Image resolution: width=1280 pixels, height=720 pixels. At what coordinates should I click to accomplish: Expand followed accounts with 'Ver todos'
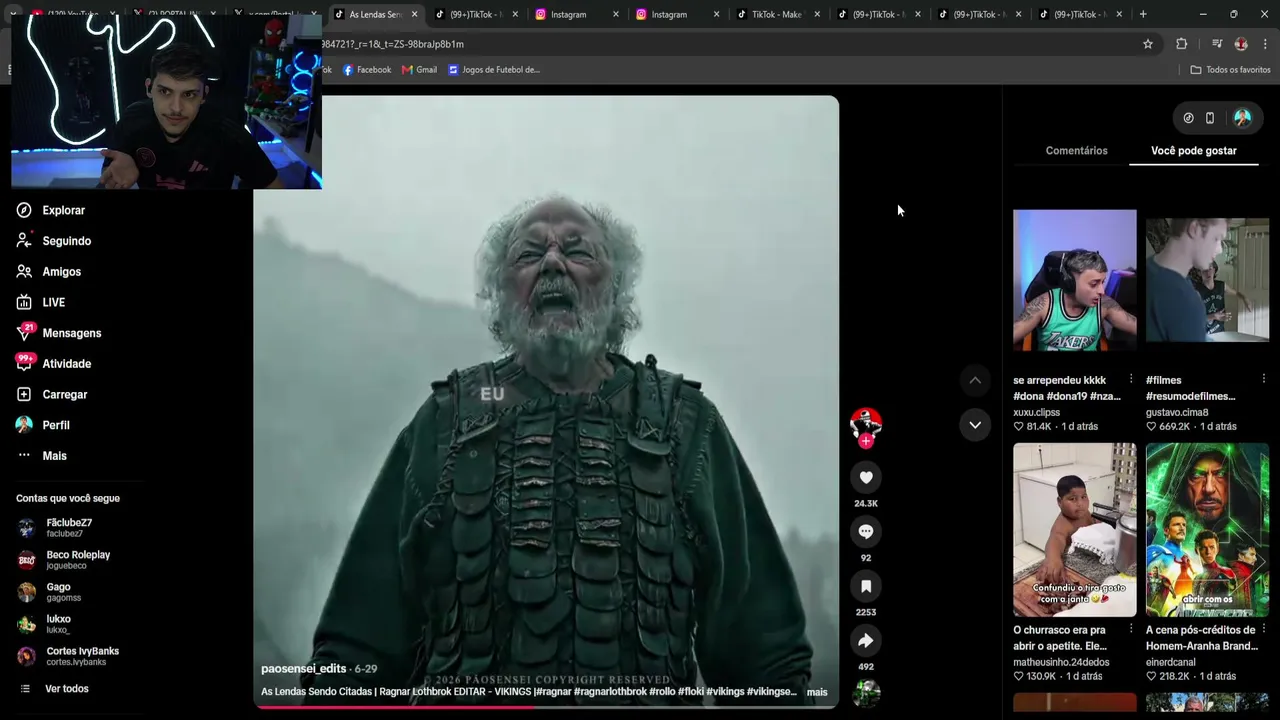pos(67,689)
